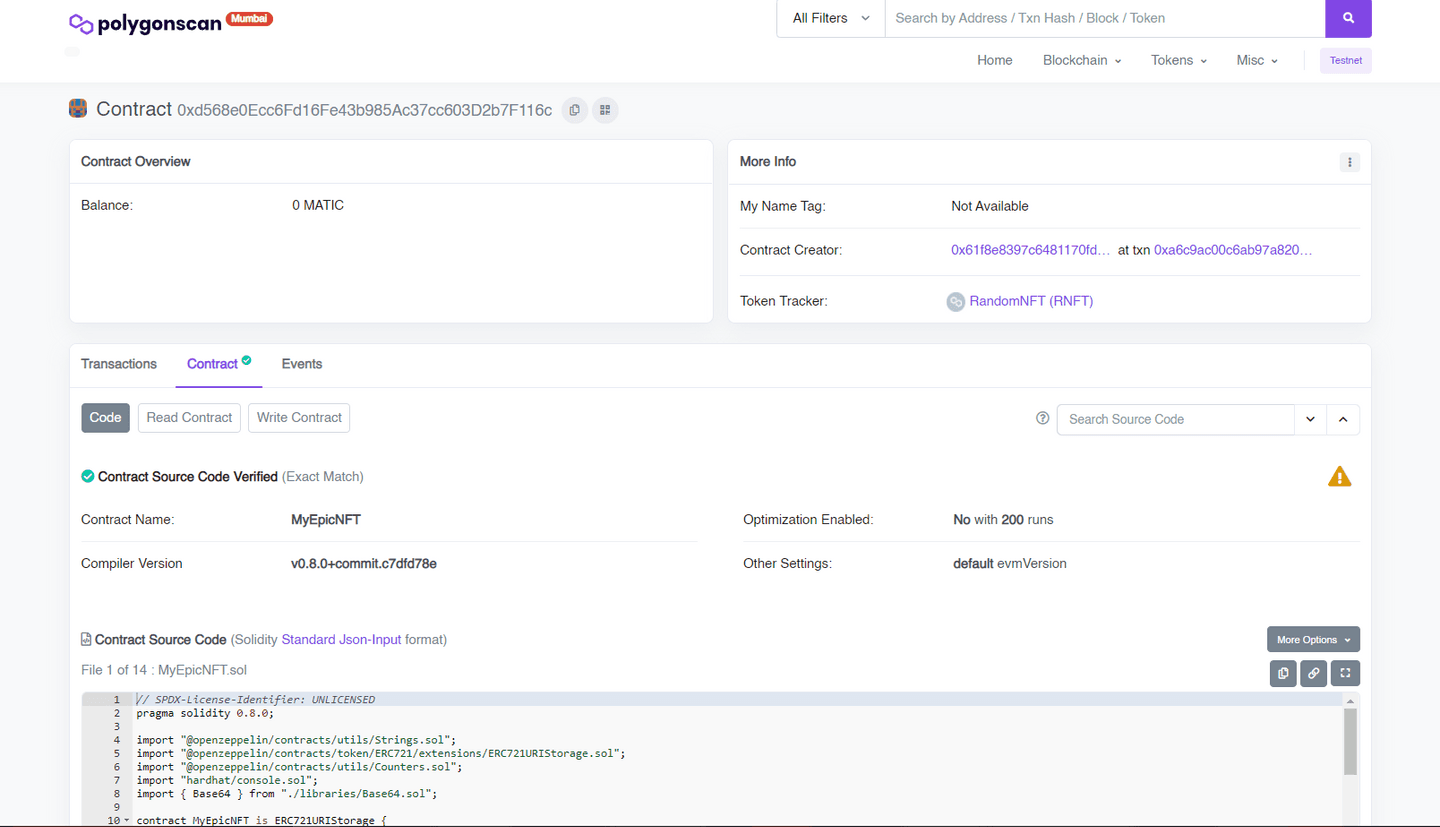This screenshot has width=1440, height=827.
Task: Expand the Misc menu
Action: 1257,60
